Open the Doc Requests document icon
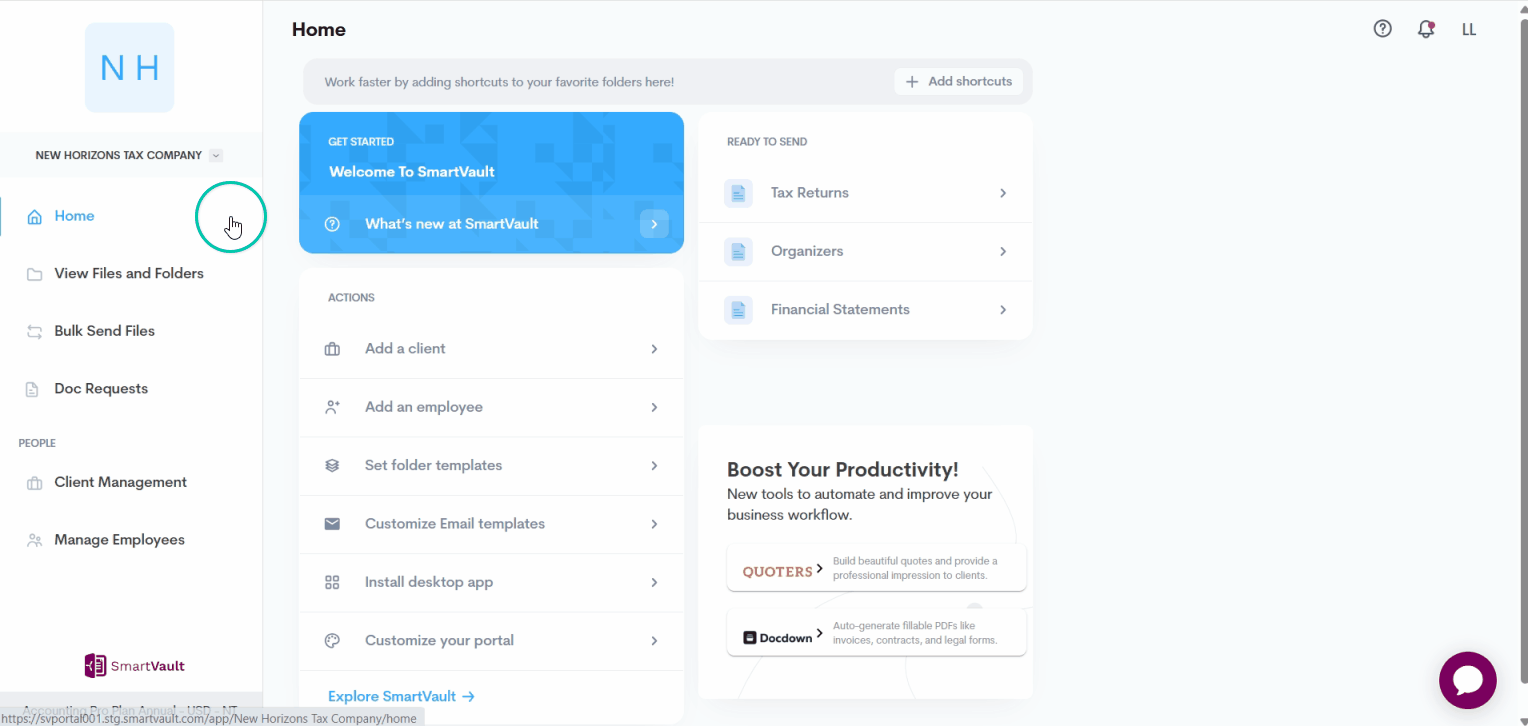The height and width of the screenshot is (726, 1528). coord(32,388)
